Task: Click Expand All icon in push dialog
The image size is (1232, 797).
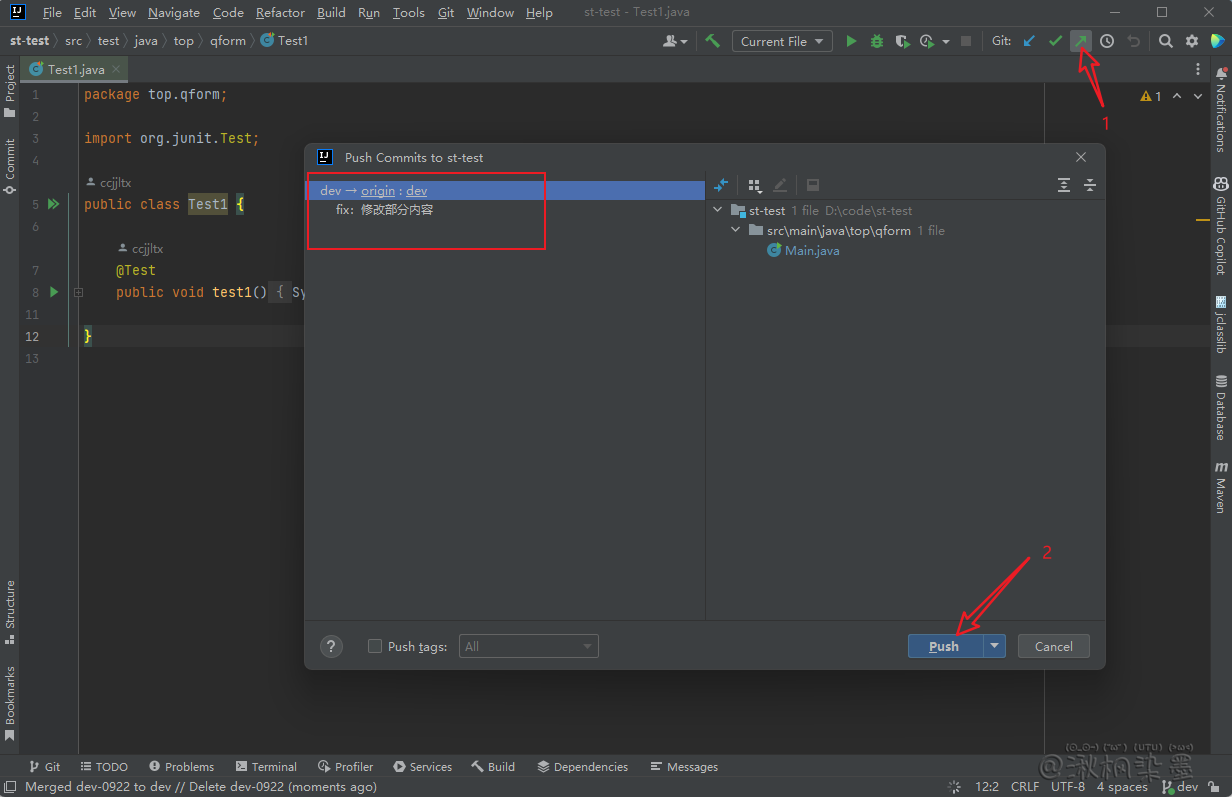Action: tap(1064, 185)
